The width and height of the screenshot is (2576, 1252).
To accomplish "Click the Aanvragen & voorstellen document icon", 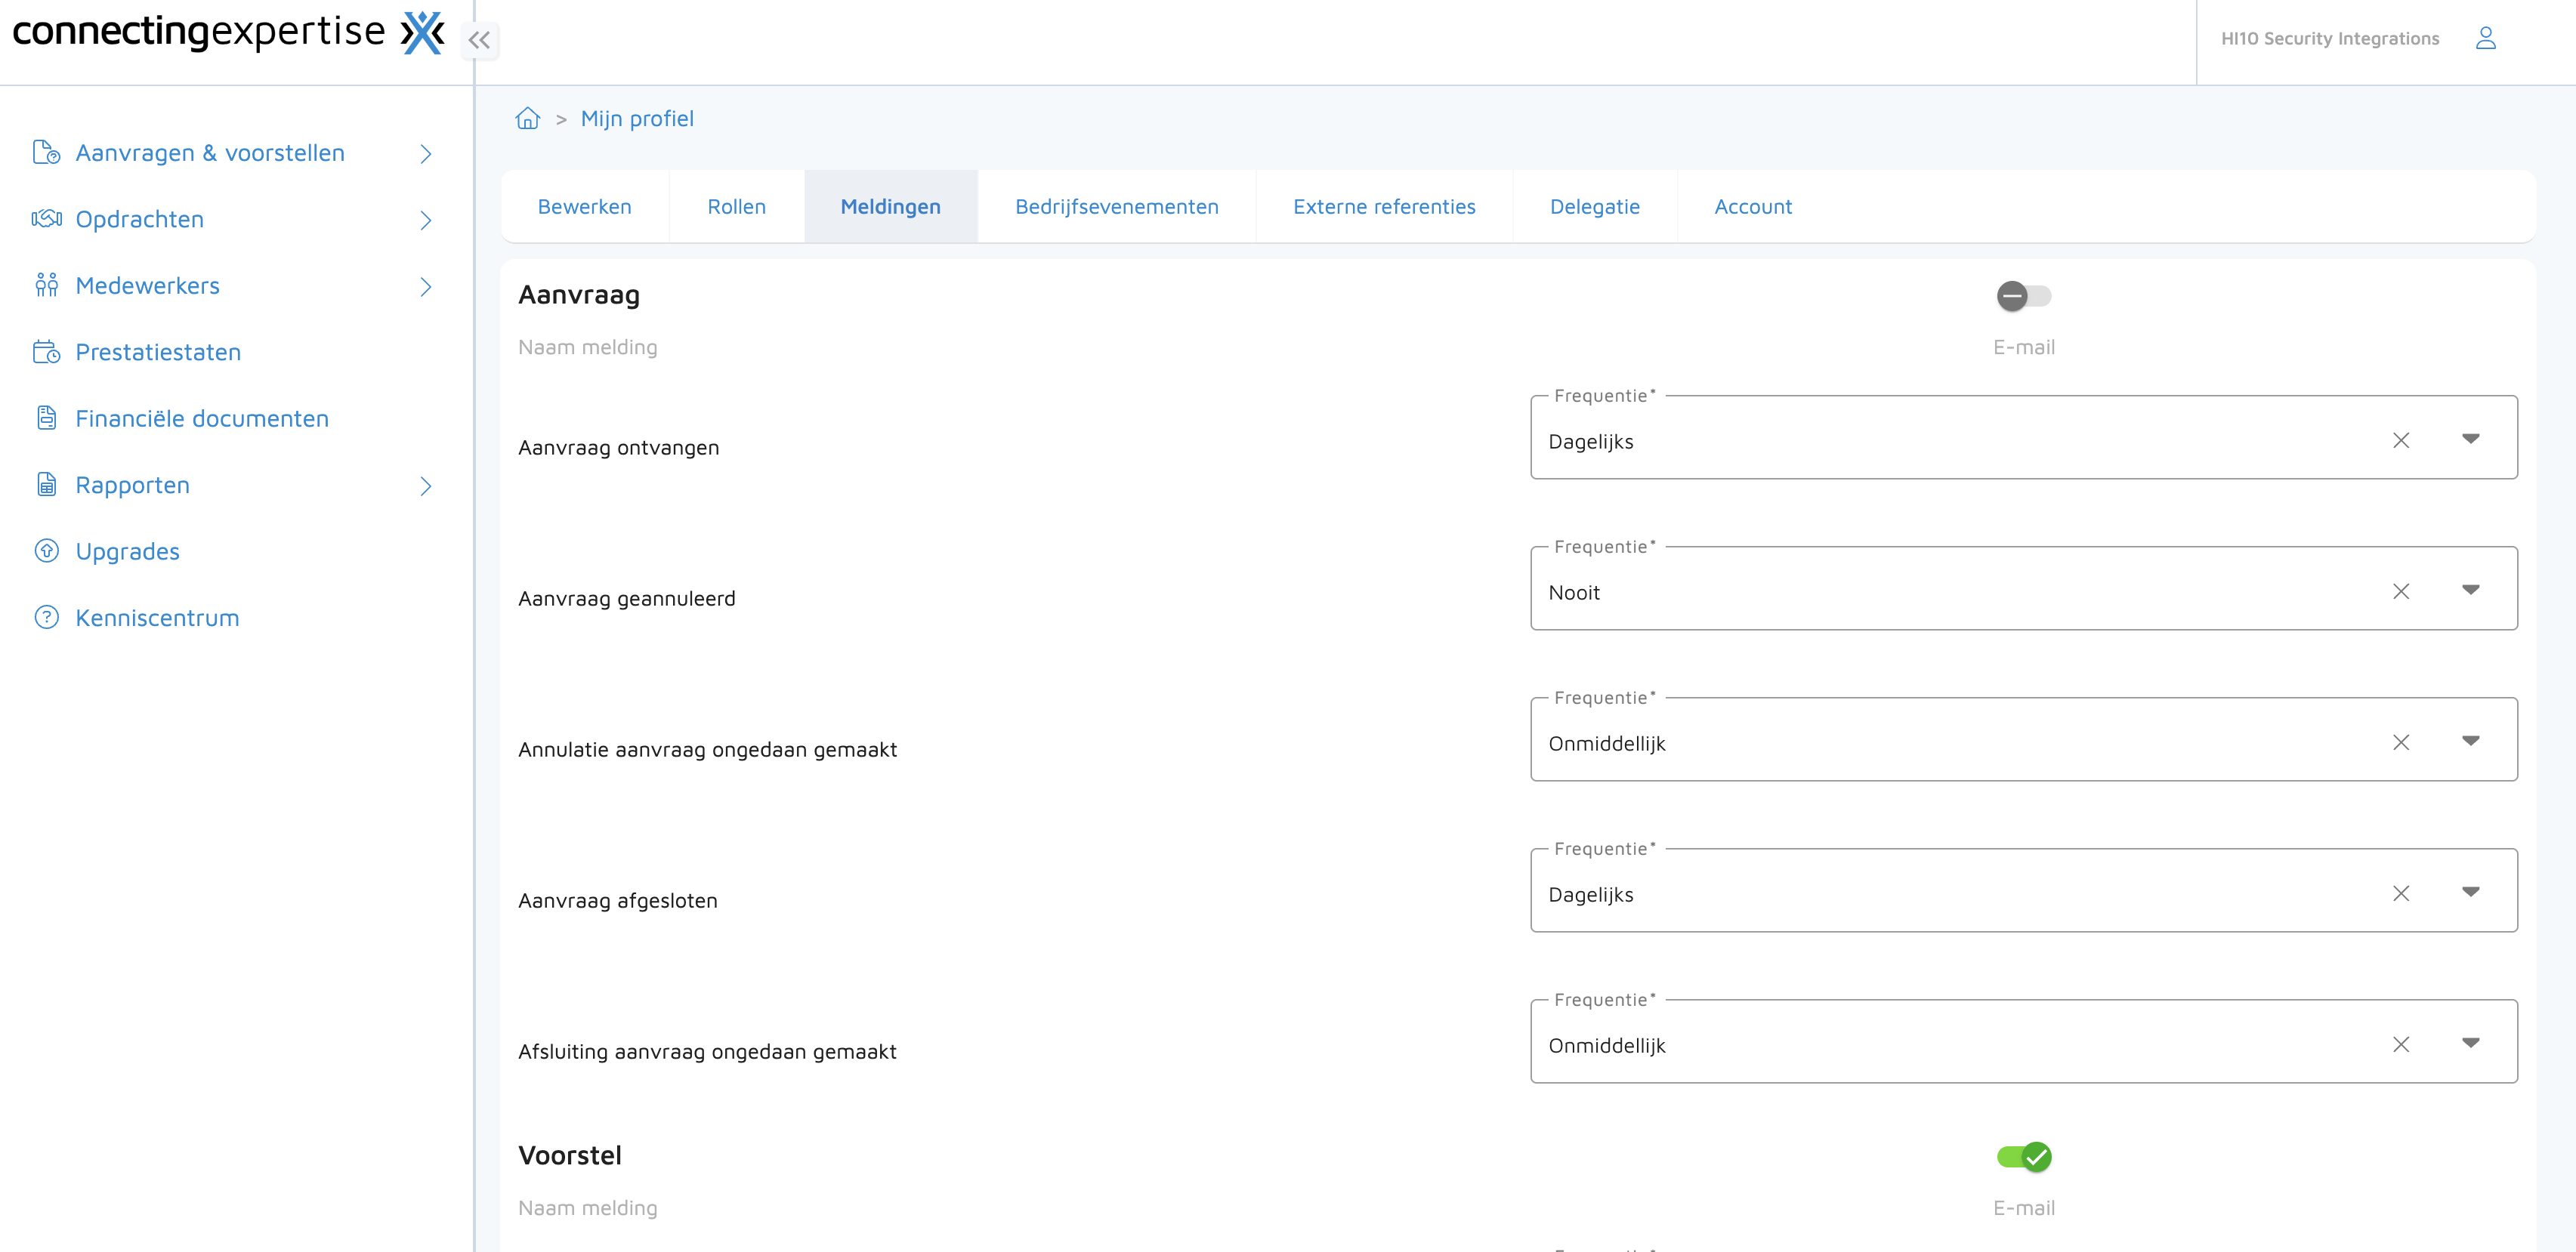I will (46, 152).
